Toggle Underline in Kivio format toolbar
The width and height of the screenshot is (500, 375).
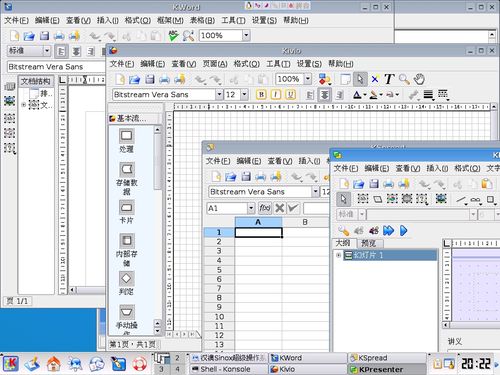pos(290,95)
